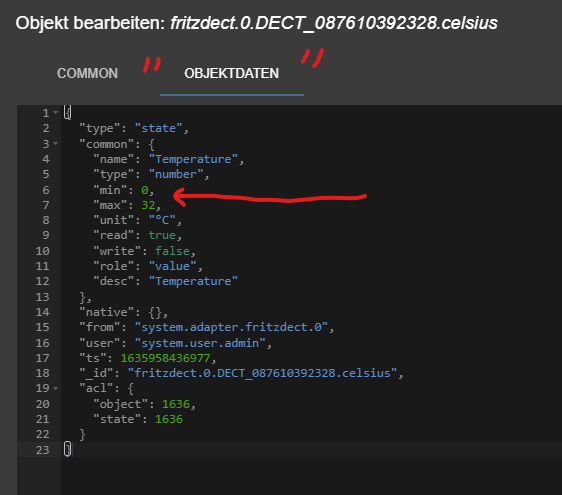Click the read value true
This screenshot has height=495, width=562.
click(162, 235)
